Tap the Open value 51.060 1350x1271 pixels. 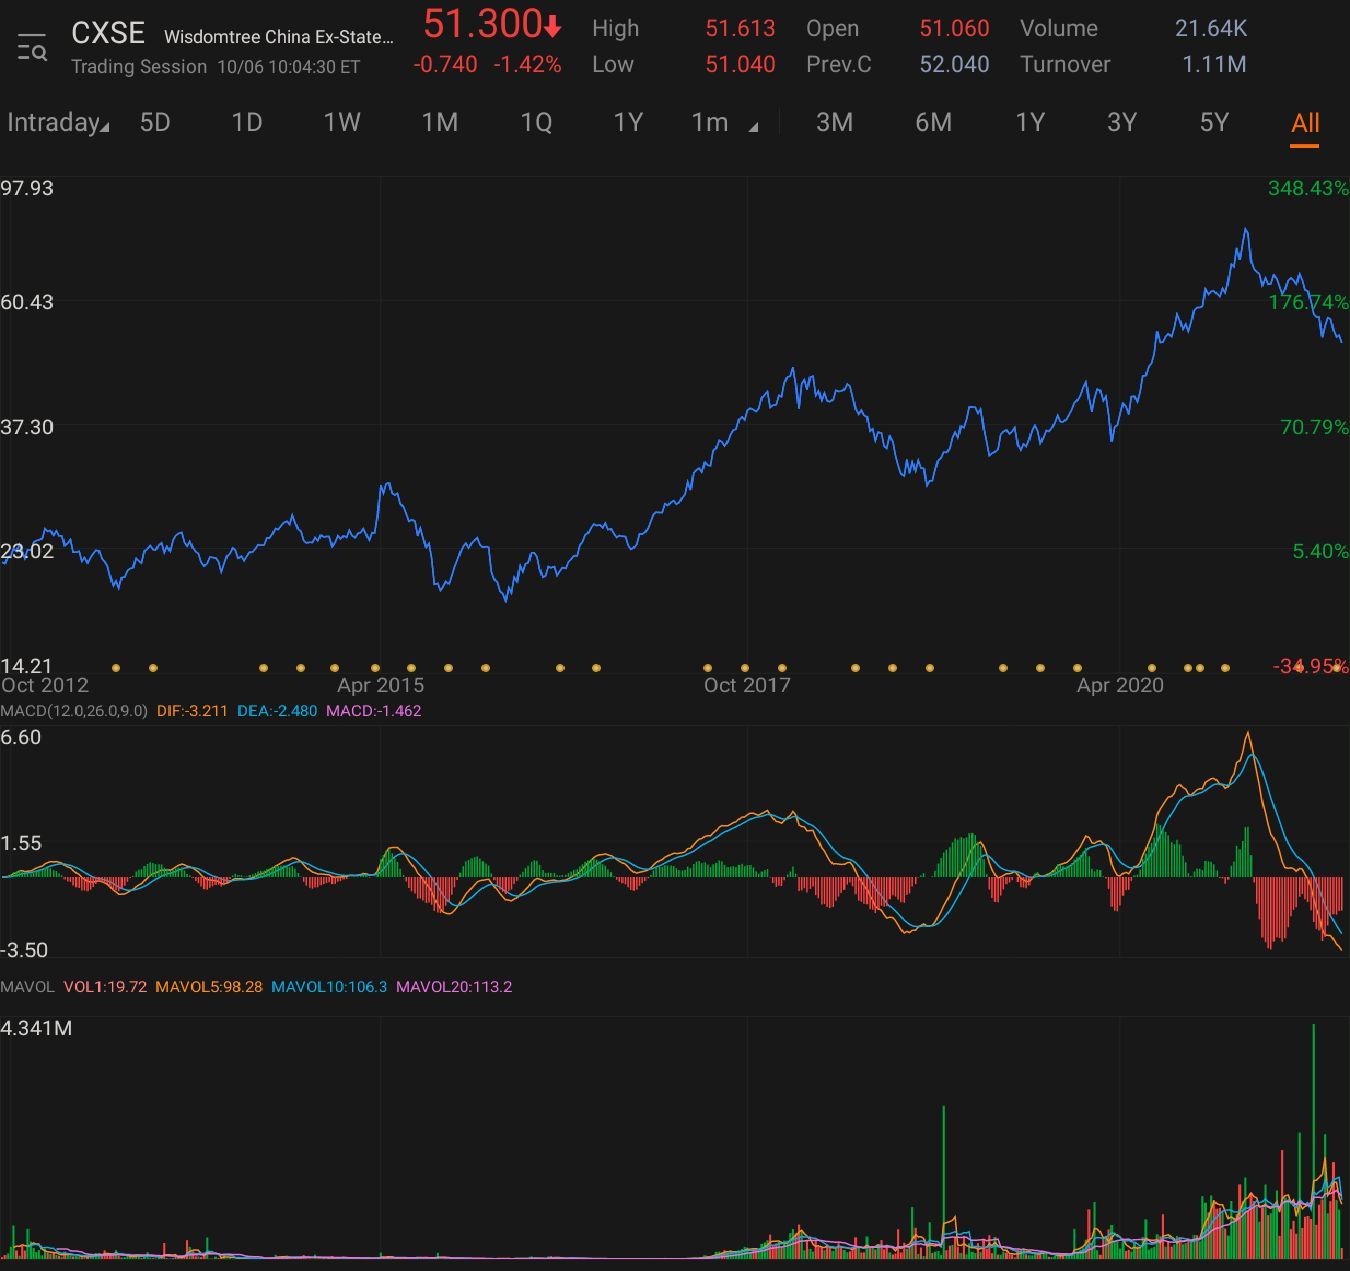point(954,28)
